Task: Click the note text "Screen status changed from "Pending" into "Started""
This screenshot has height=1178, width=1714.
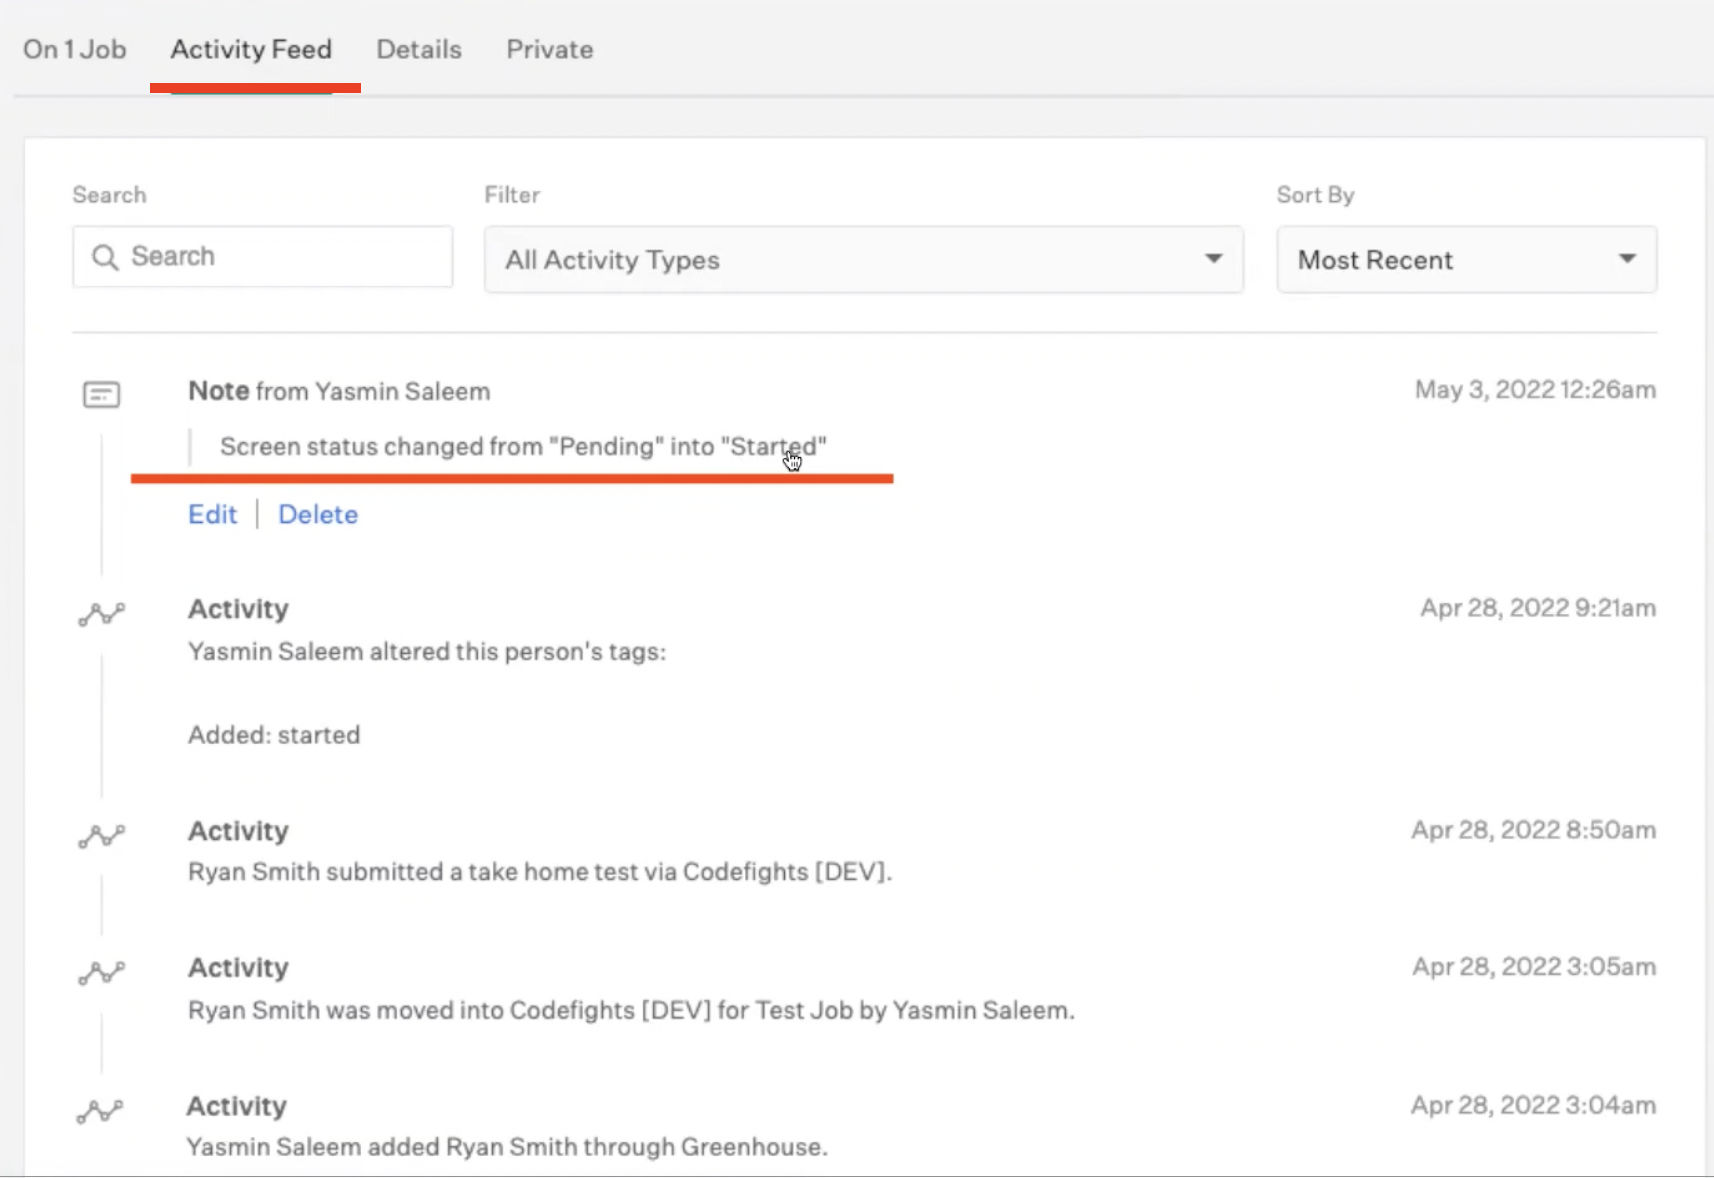Action: tap(523, 446)
